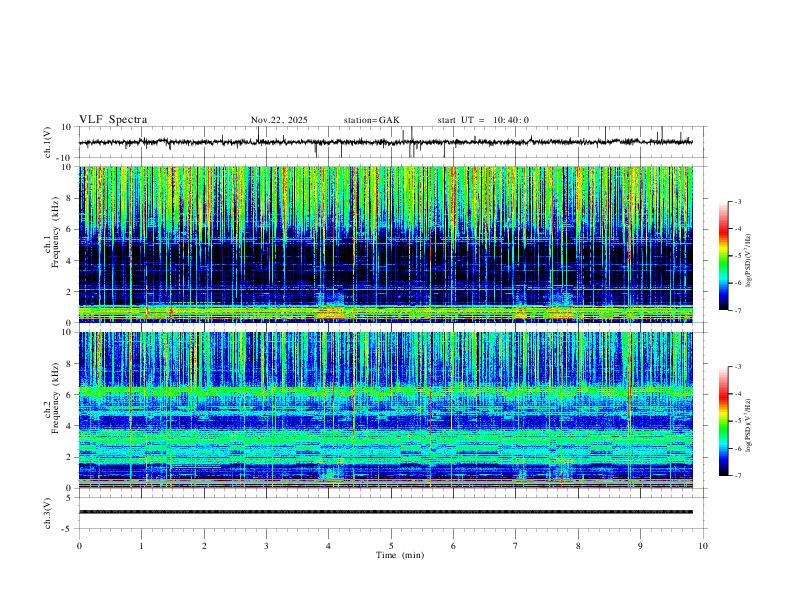Click time axis tick label '0'
Image resolution: width=792 pixels, height=612 pixels.
[x=79, y=546]
